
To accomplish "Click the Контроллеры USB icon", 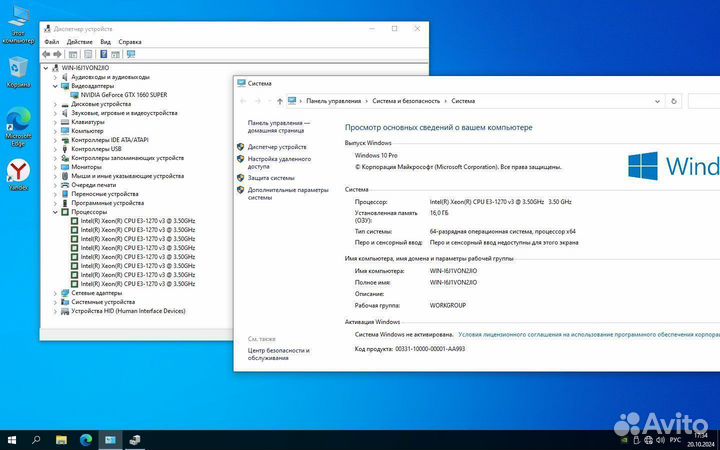I will click(65, 149).
